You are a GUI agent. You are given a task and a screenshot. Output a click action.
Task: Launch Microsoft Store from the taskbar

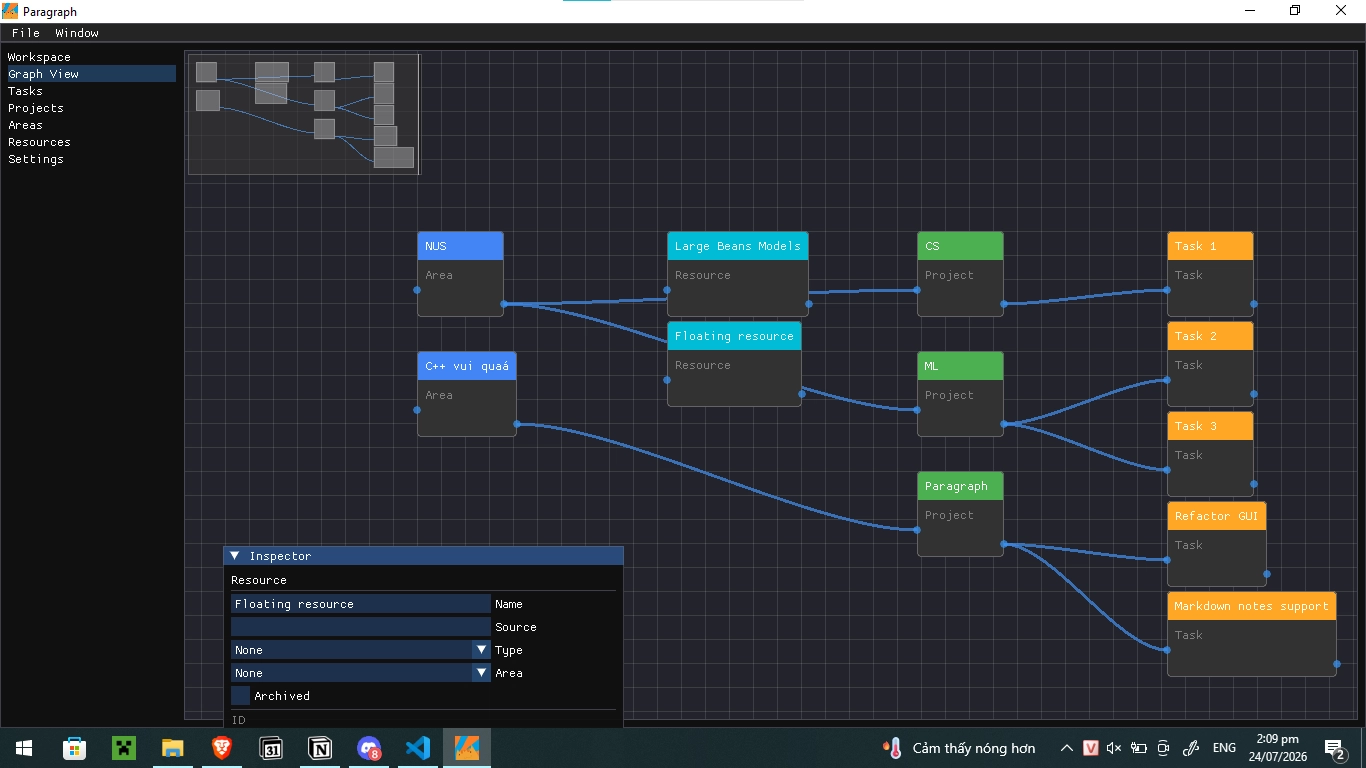pyautogui.click(x=74, y=748)
